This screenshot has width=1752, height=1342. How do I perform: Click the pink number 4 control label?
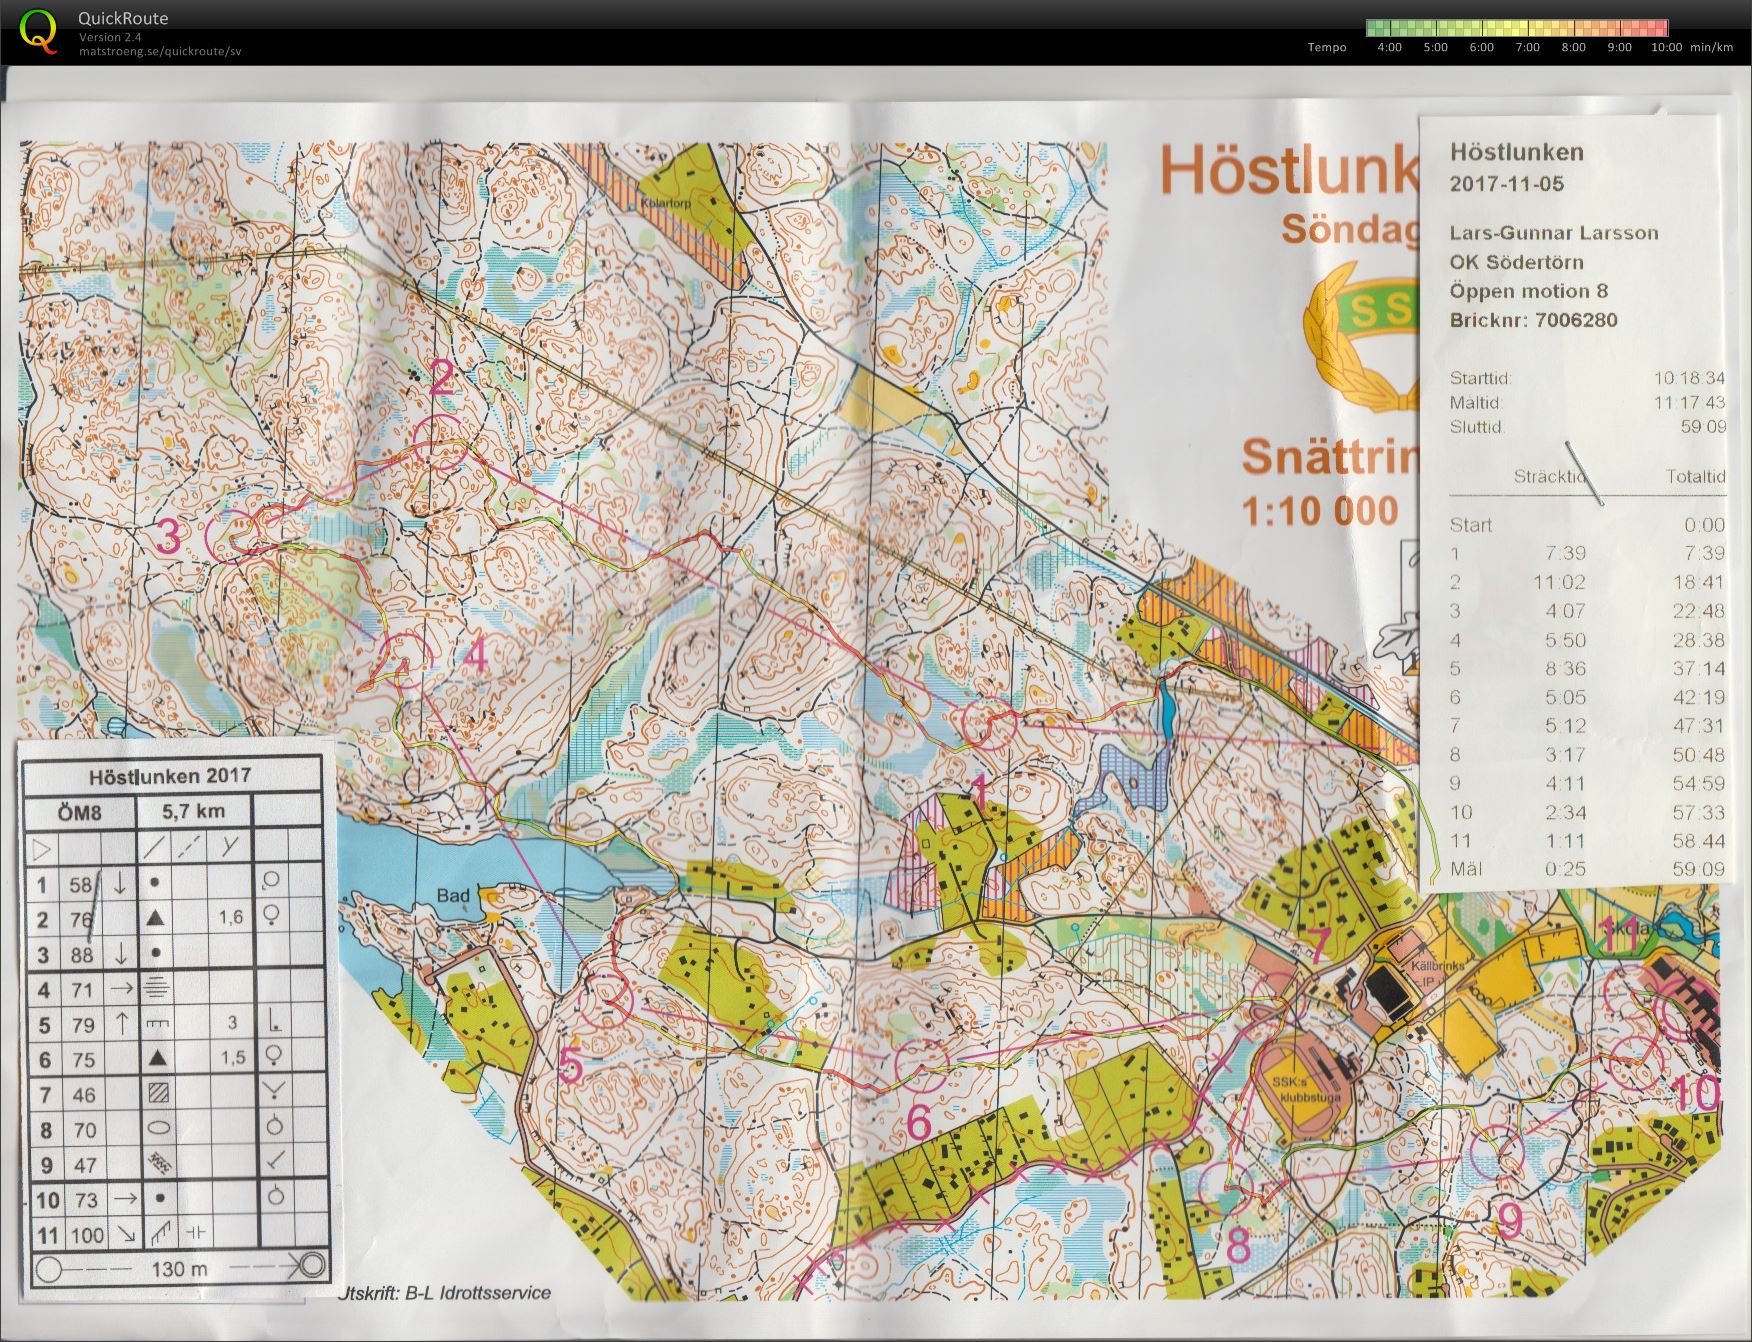[475, 655]
